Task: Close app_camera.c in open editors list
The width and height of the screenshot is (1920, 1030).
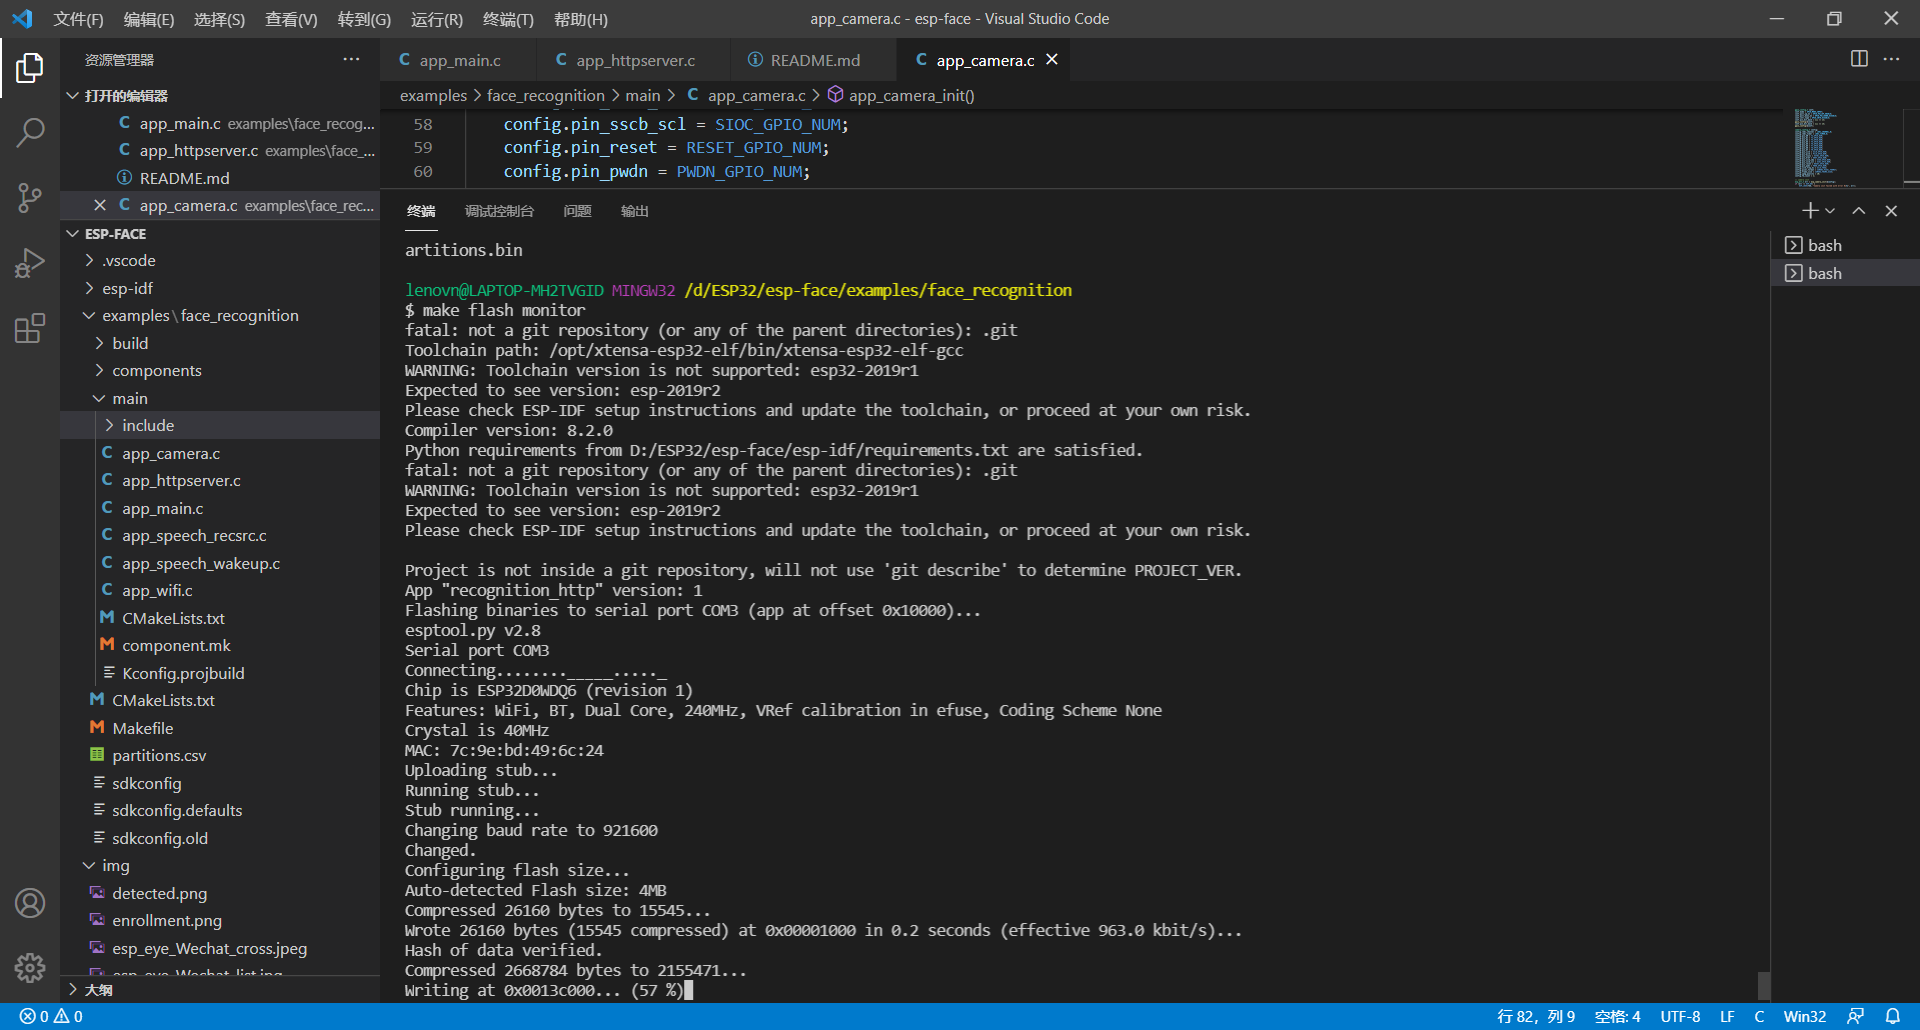Action: click(99, 205)
